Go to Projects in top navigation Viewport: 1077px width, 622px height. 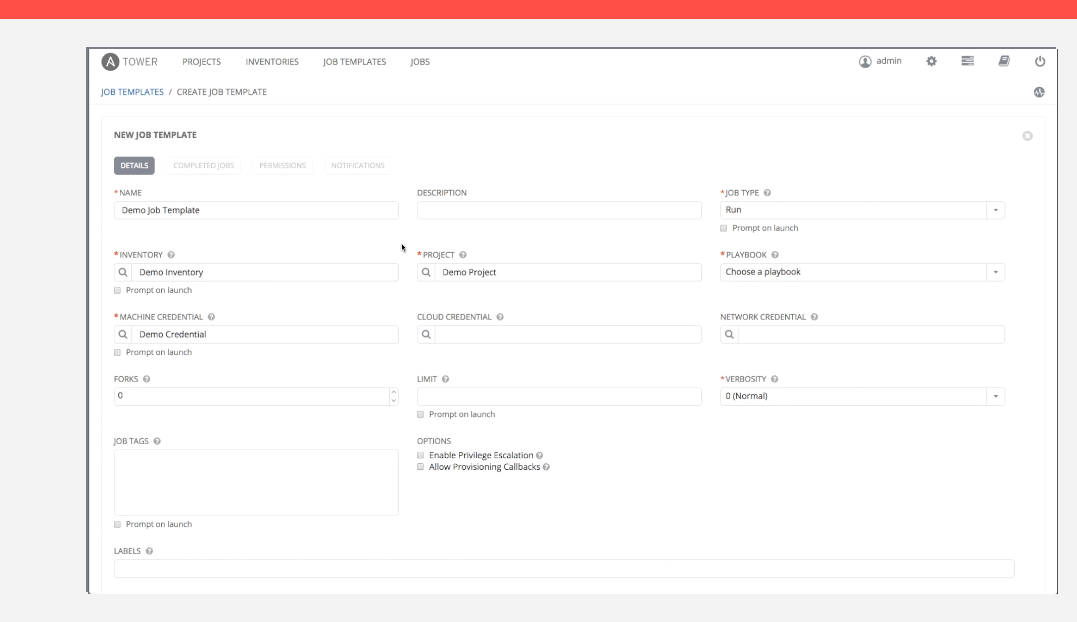201,62
